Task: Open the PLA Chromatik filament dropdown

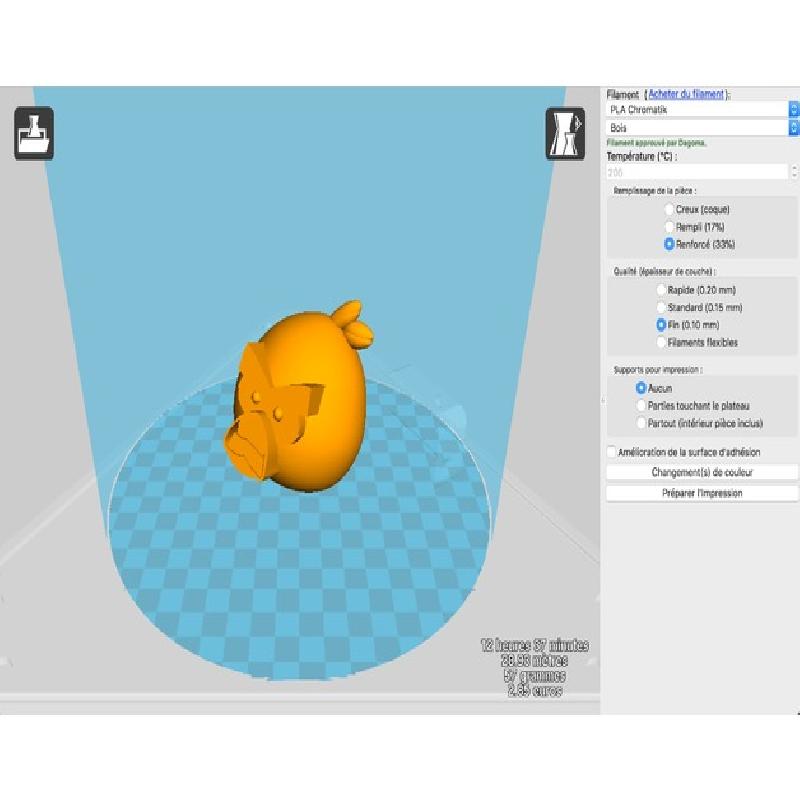Action: coord(703,110)
